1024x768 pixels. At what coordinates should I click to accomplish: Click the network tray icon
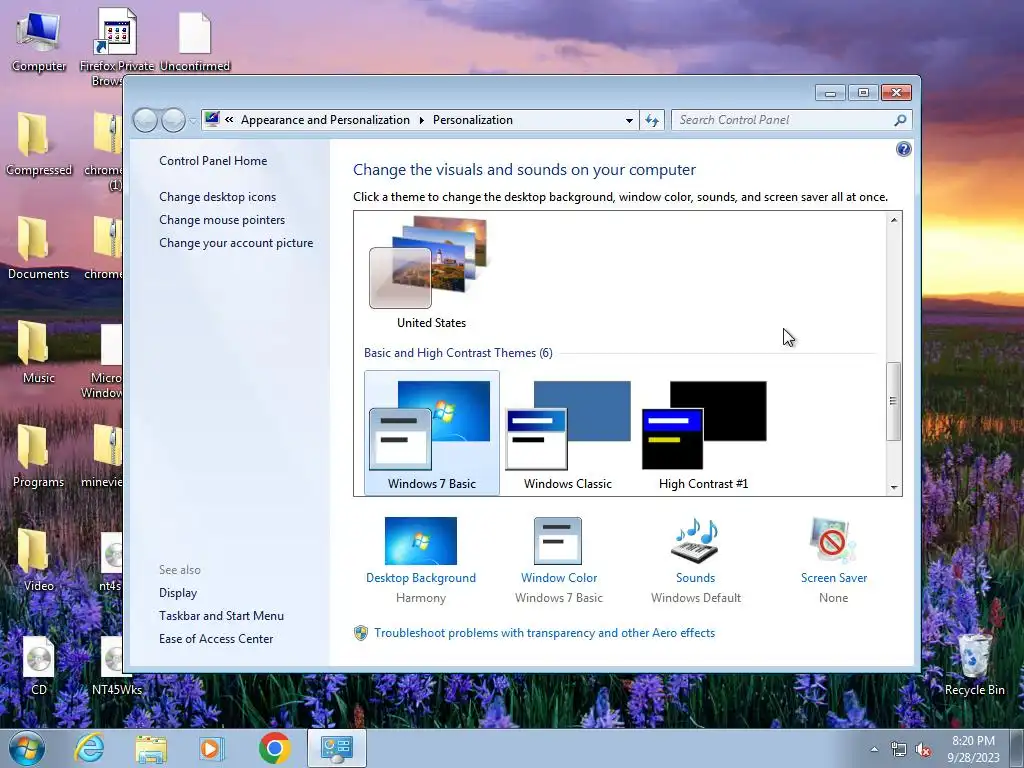point(899,749)
